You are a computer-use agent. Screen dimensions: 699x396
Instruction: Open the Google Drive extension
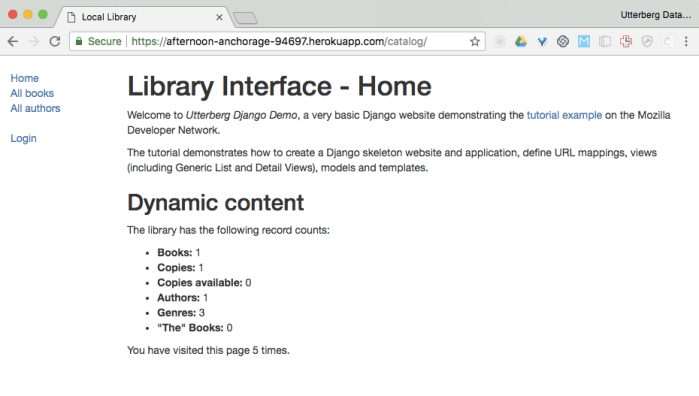click(x=521, y=41)
